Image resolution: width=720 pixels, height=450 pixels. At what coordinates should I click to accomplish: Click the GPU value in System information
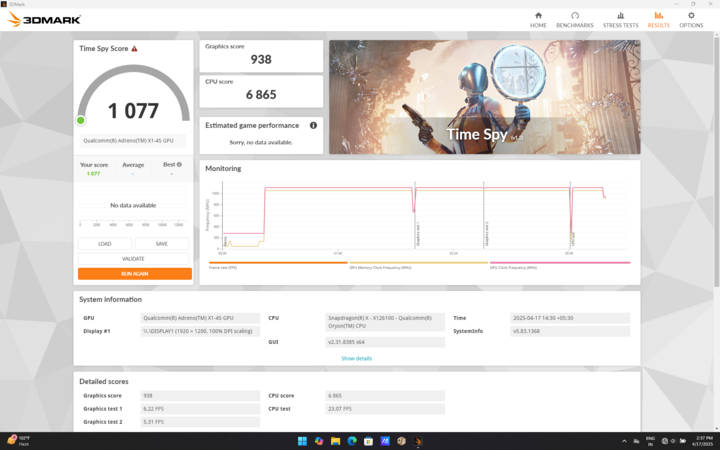click(x=200, y=318)
